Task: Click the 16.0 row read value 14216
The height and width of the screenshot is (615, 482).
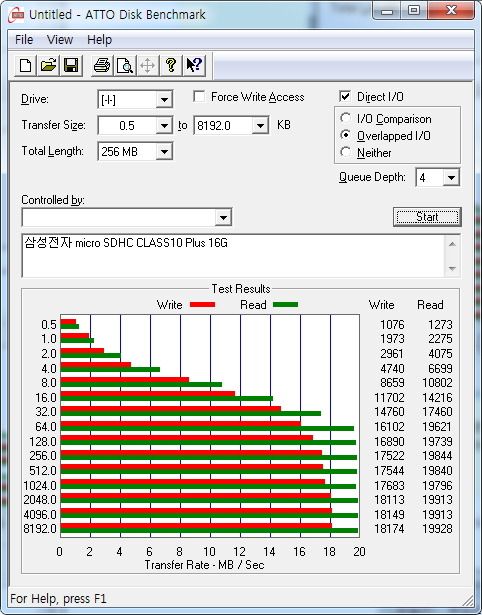Action: [437, 398]
